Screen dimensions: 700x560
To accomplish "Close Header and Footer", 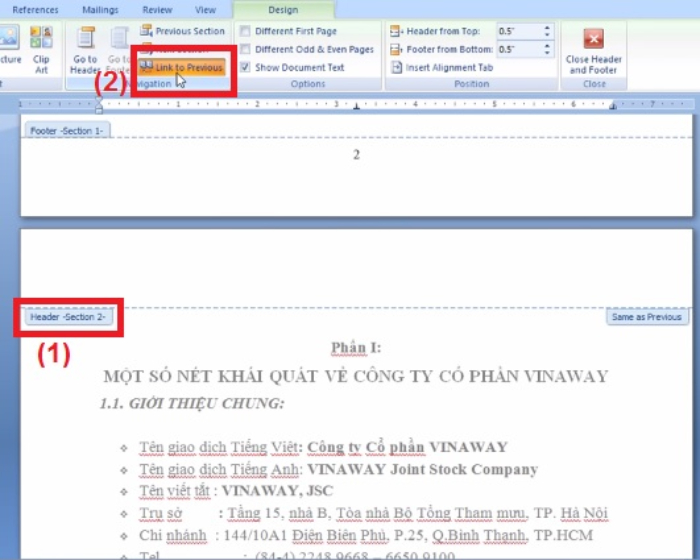I will tap(593, 50).
